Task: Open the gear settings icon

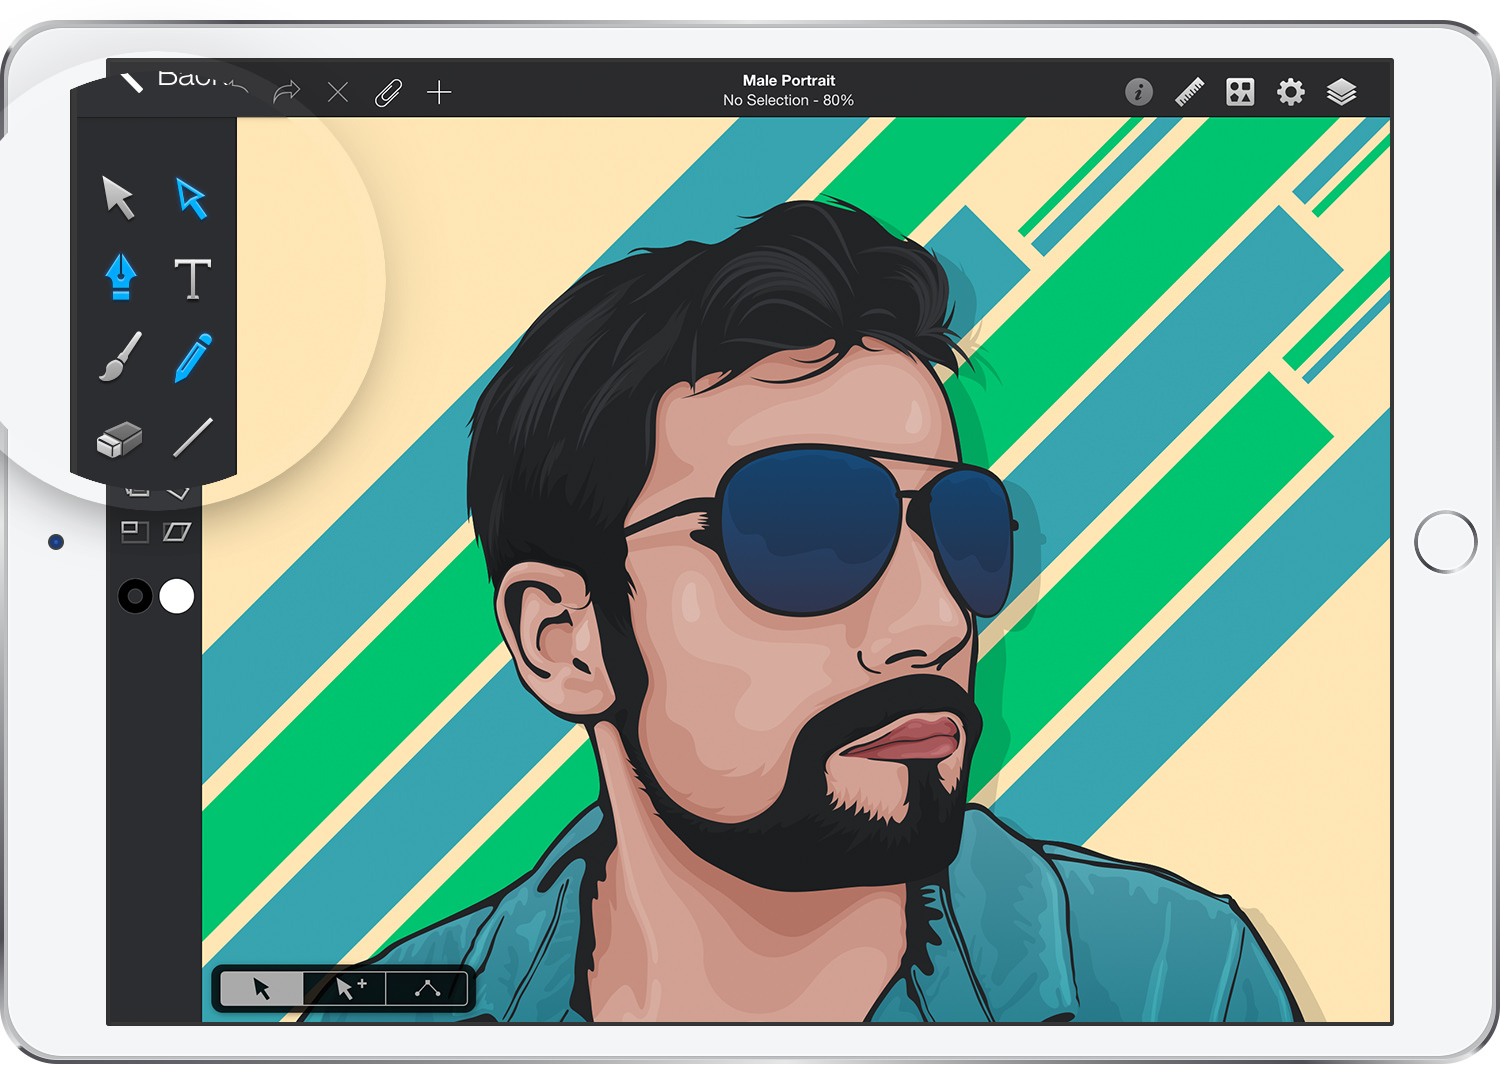Action: click(1291, 92)
